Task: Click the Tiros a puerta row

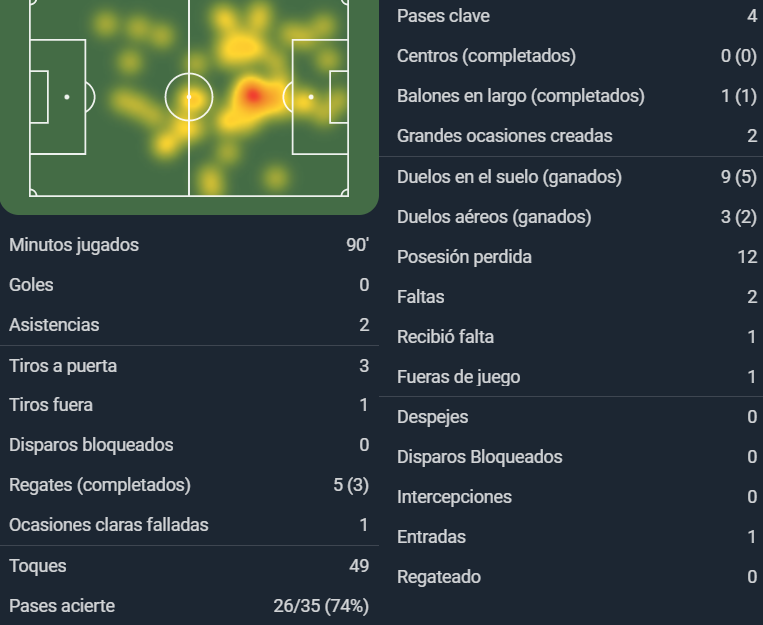Action: [x=189, y=366]
